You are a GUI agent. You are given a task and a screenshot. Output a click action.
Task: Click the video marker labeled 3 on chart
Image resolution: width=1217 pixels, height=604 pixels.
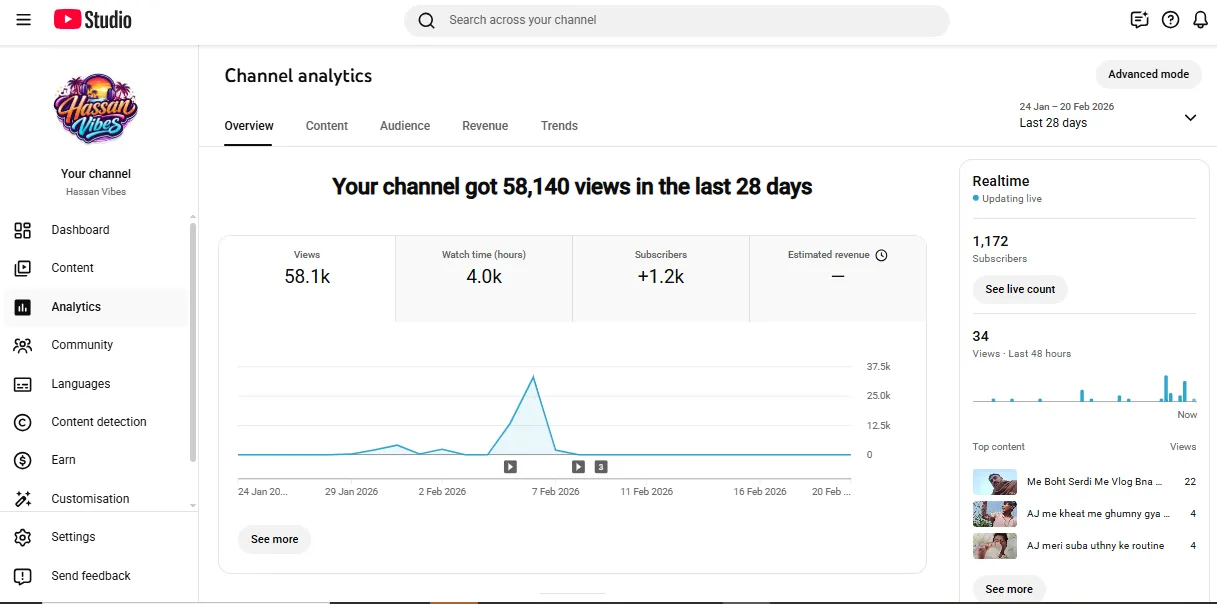pyautogui.click(x=601, y=466)
